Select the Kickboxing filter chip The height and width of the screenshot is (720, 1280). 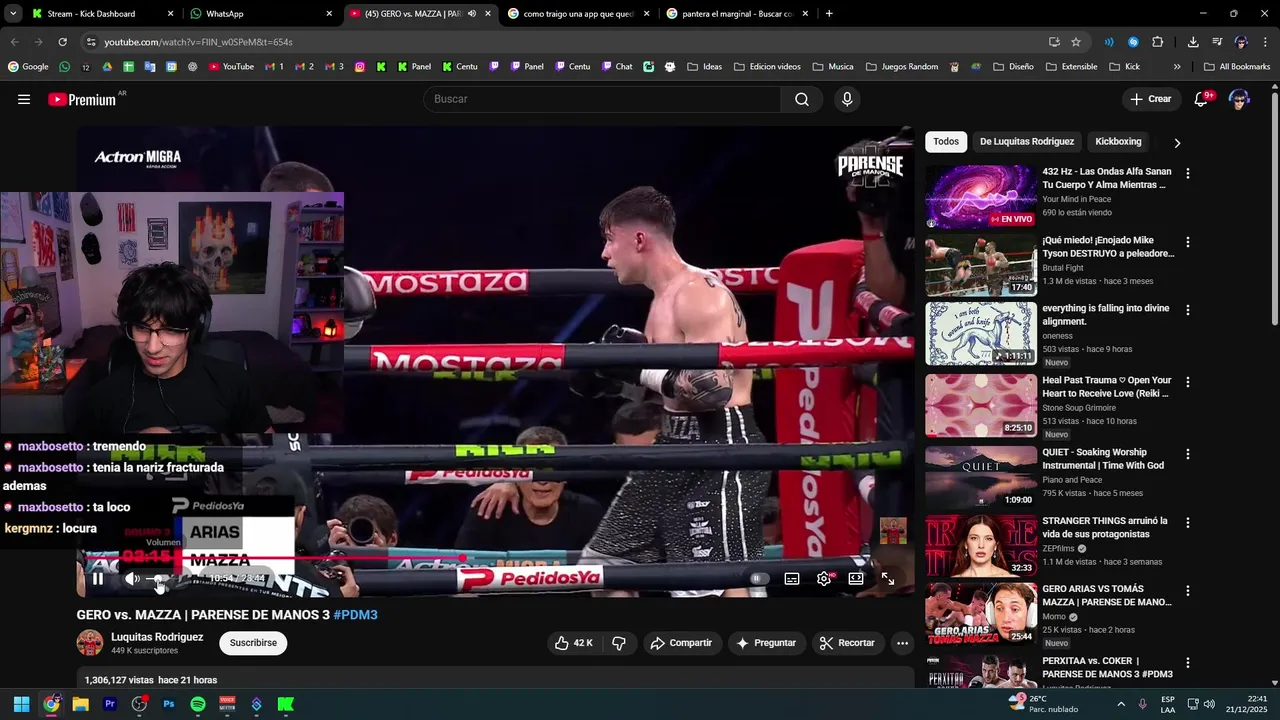[x=1118, y=142]
